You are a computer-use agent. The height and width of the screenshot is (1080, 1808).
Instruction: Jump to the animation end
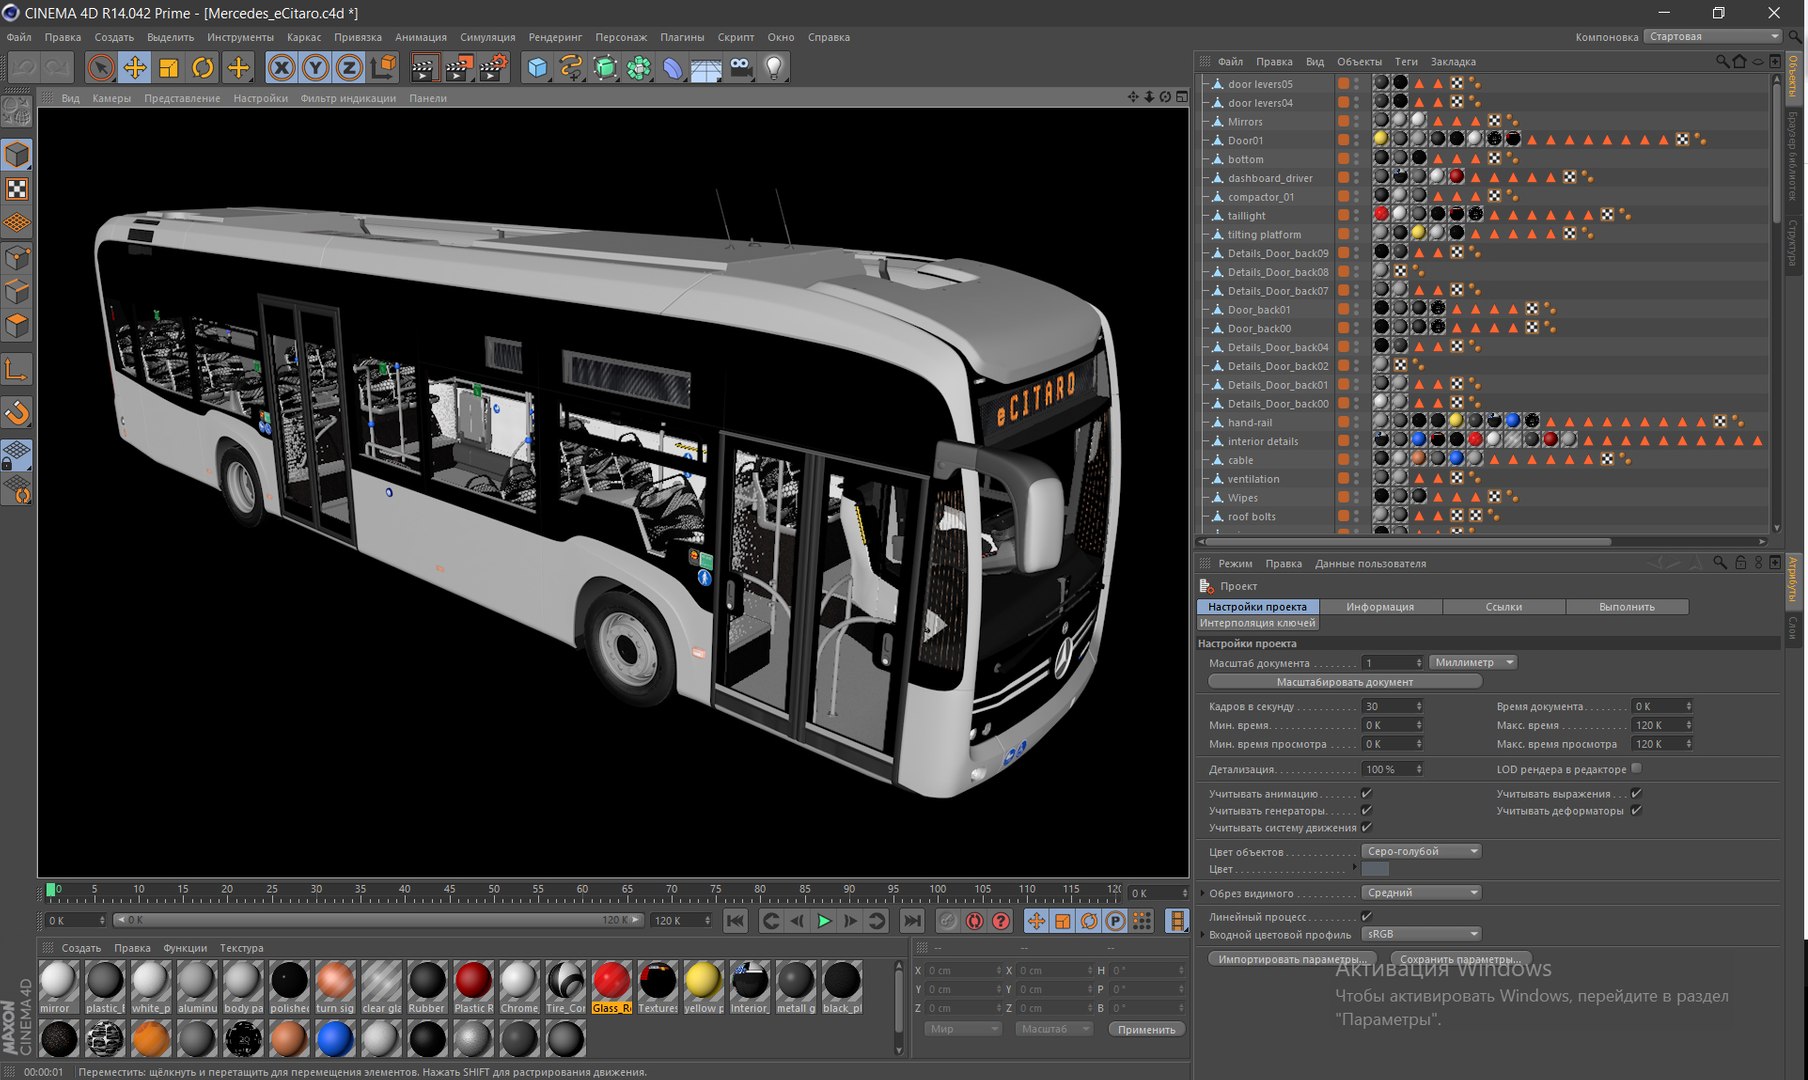912,921
